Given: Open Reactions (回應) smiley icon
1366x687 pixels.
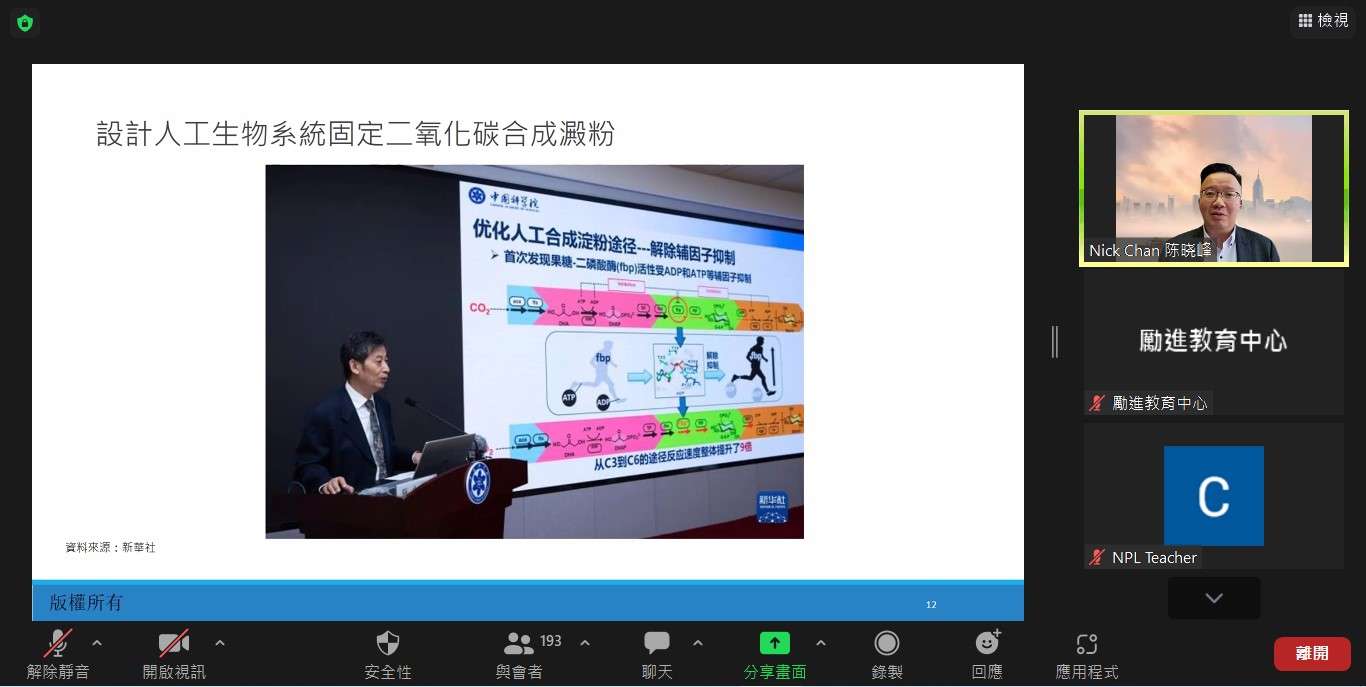Looking at the screenshot, I should (x=987, y=643).
